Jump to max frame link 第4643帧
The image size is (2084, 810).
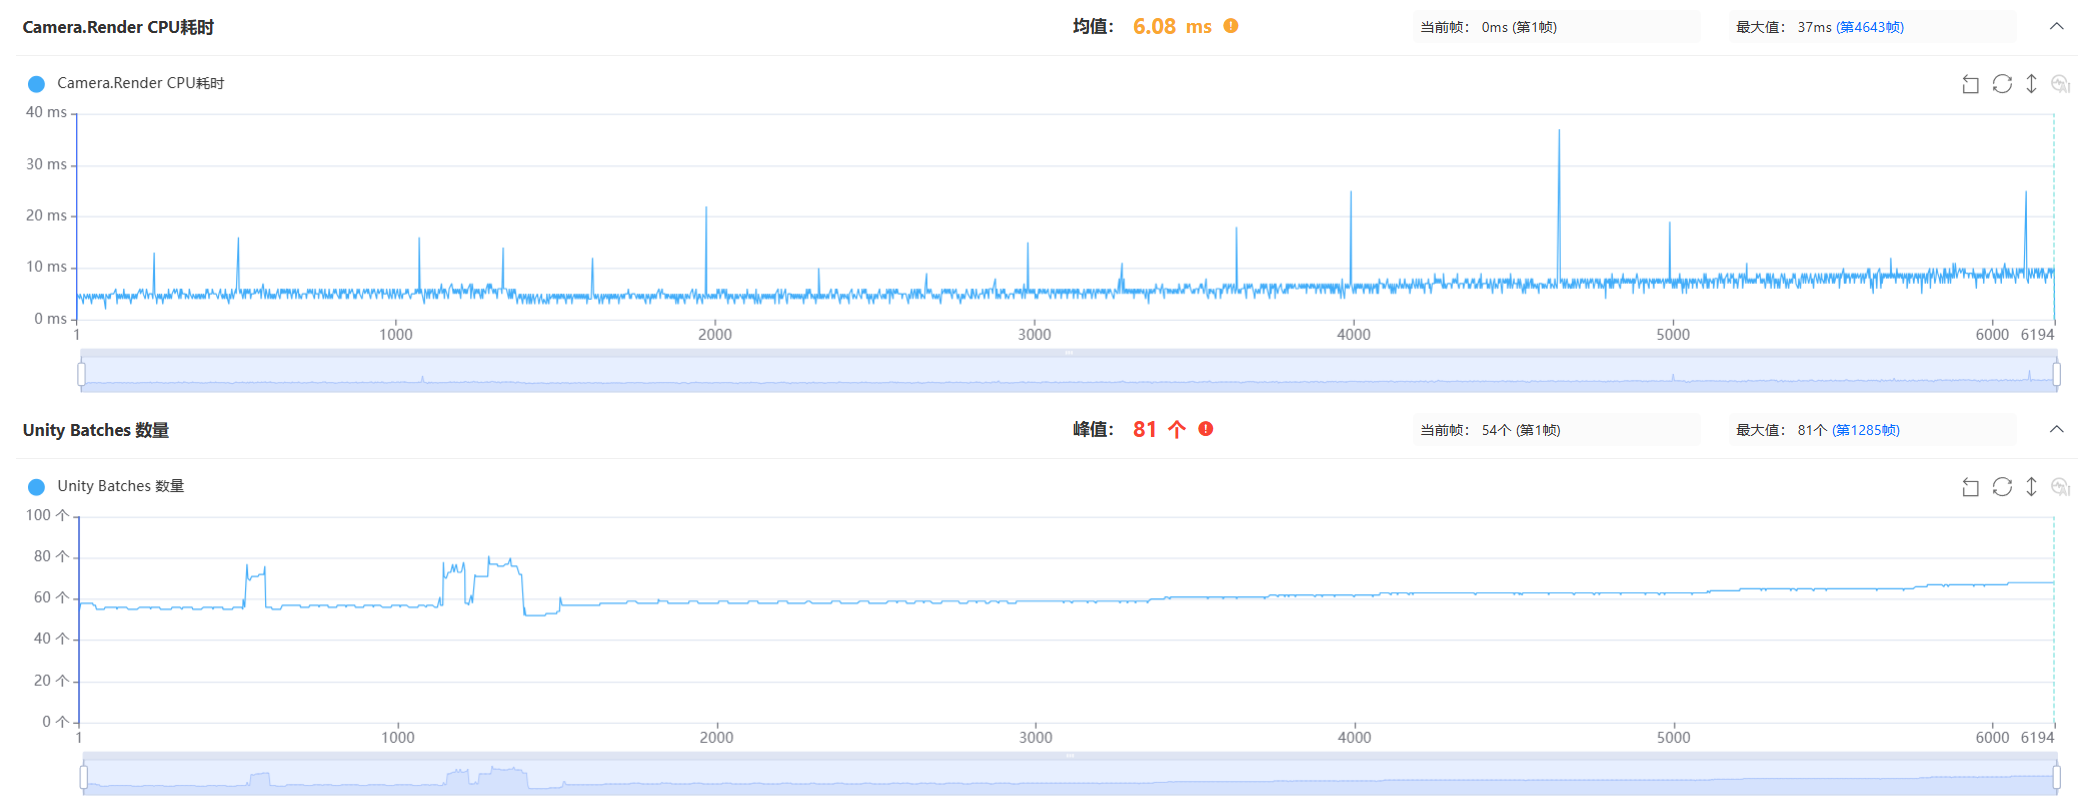[1870, 27]
